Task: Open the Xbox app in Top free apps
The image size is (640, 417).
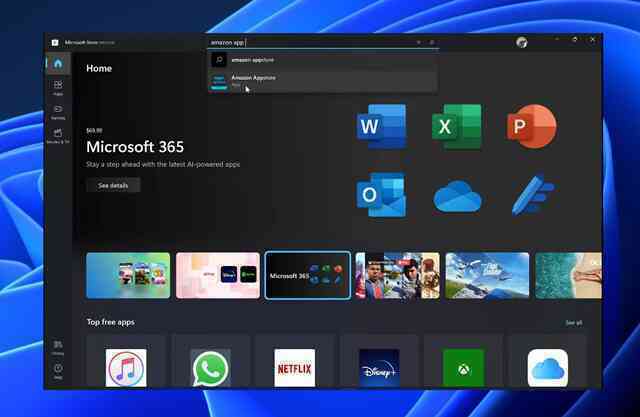Action: pyautogui.click(x=463, y=368)
